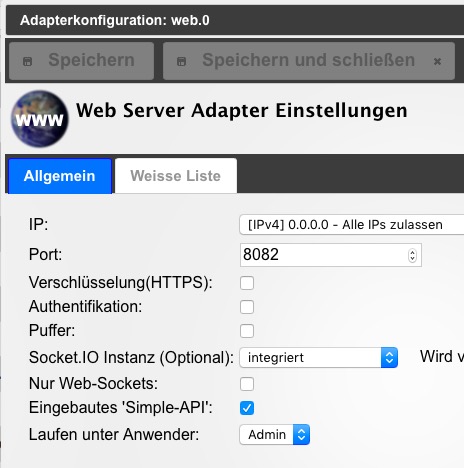464x468 pixels.
Task: Open the Laufen unter Anwender dropdown arrows
Action: tap(301, 434)
